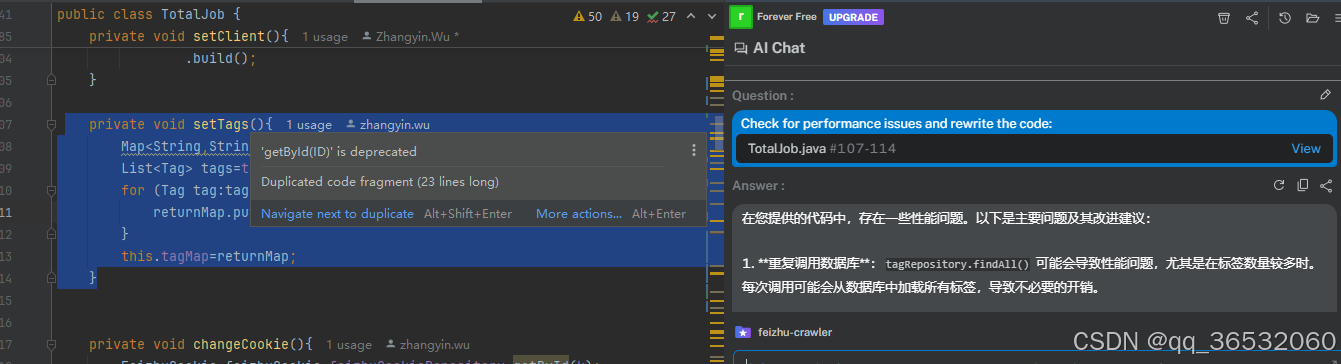Upgrade the plan via UPGRADE button

point(853,17)
